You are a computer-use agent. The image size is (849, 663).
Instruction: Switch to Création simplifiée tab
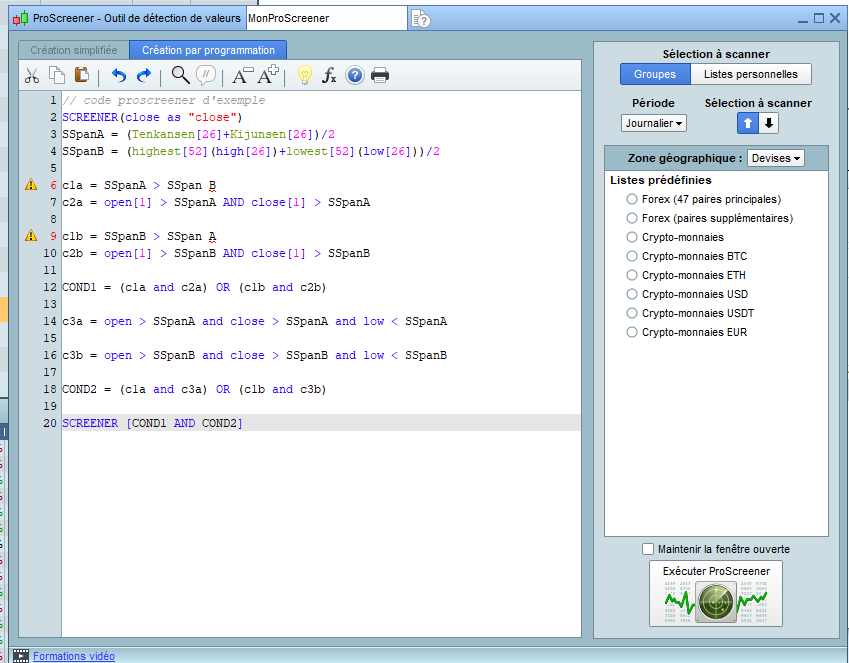pyautogui.click(x=73, y=50)
